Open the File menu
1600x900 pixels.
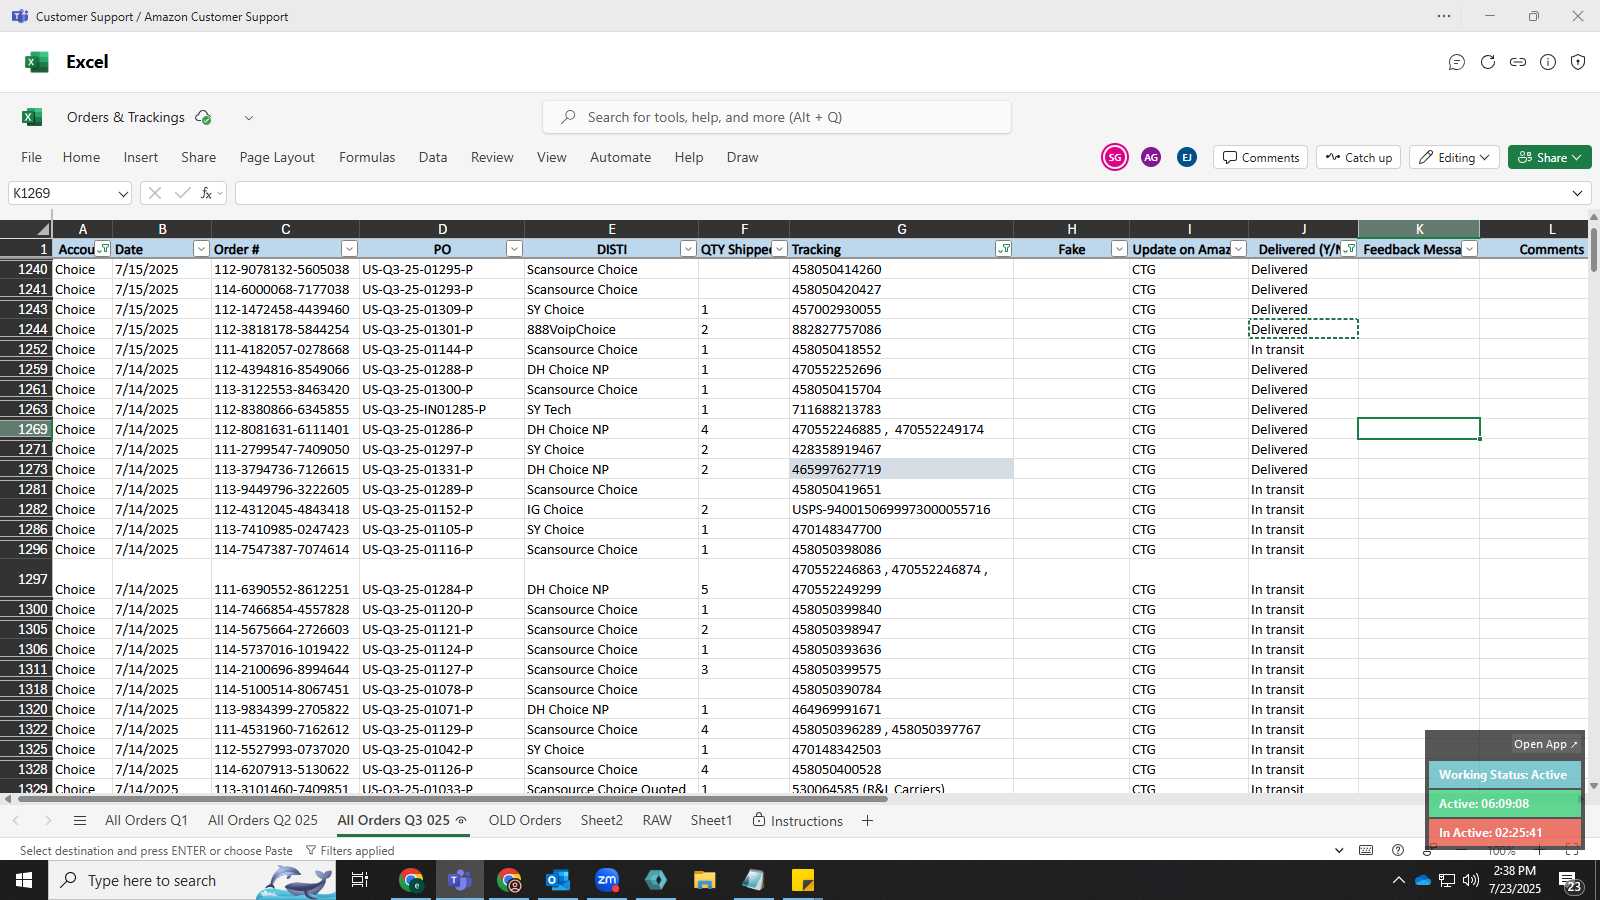(x=32, y=157)
